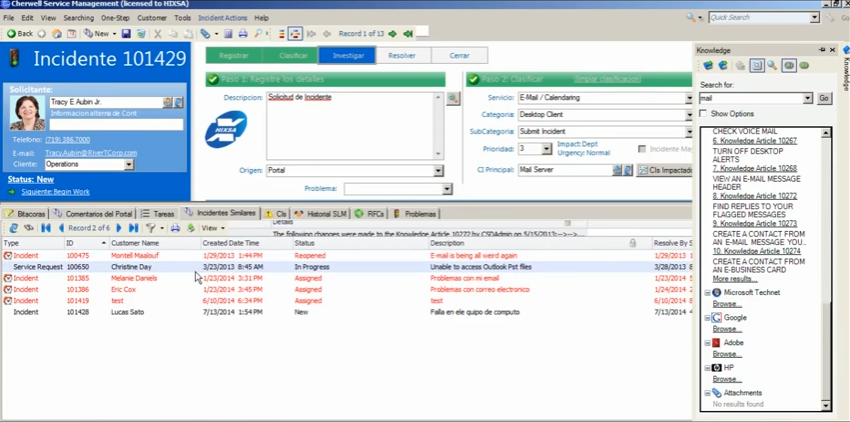Select the Christine Day service request row
This screenshot has width=850, height=422.
click(131, 267)
